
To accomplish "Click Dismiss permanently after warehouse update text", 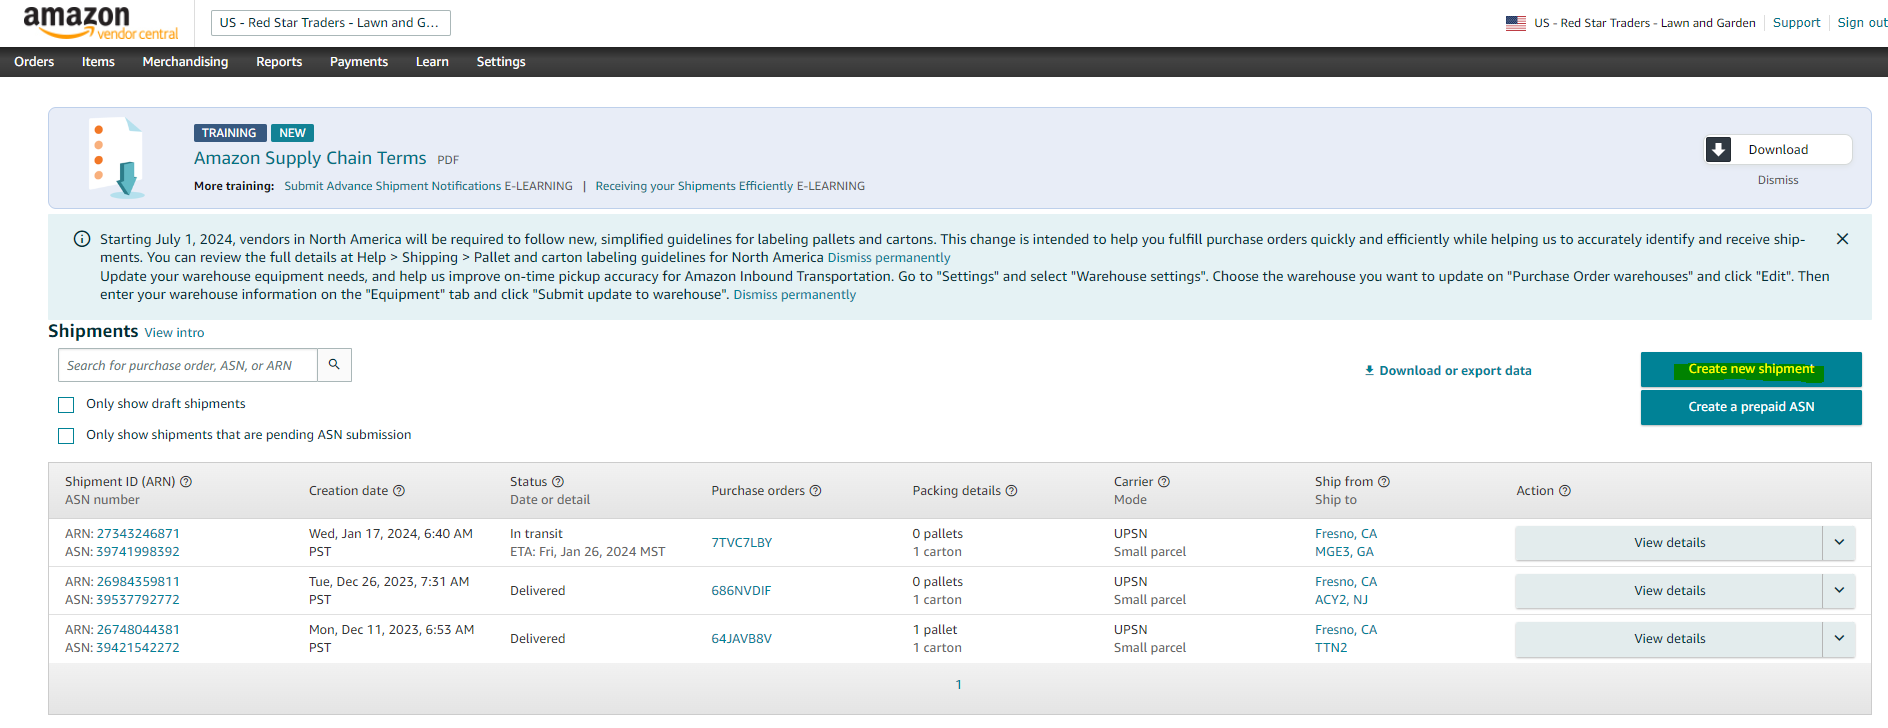I will (795, 295).
